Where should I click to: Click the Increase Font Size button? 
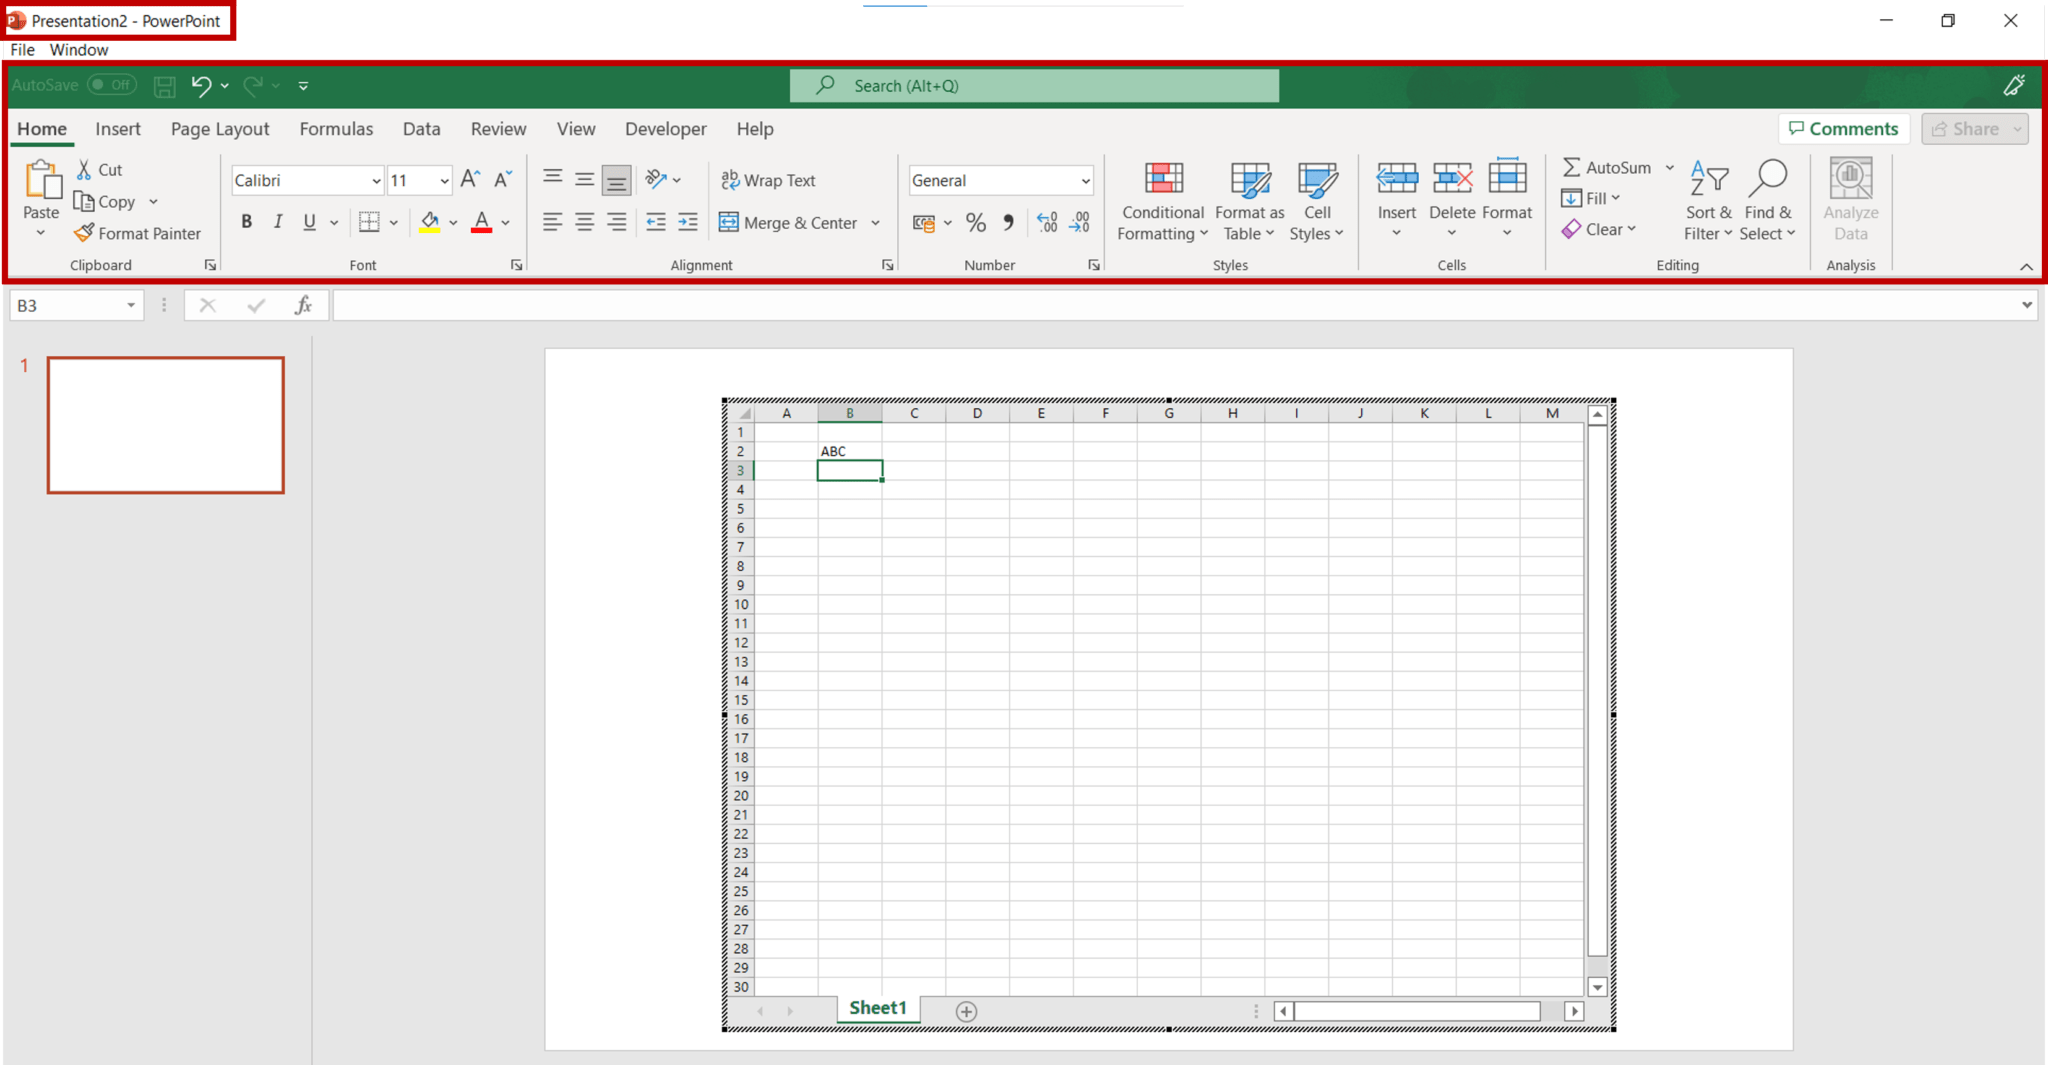click(469, 179)
